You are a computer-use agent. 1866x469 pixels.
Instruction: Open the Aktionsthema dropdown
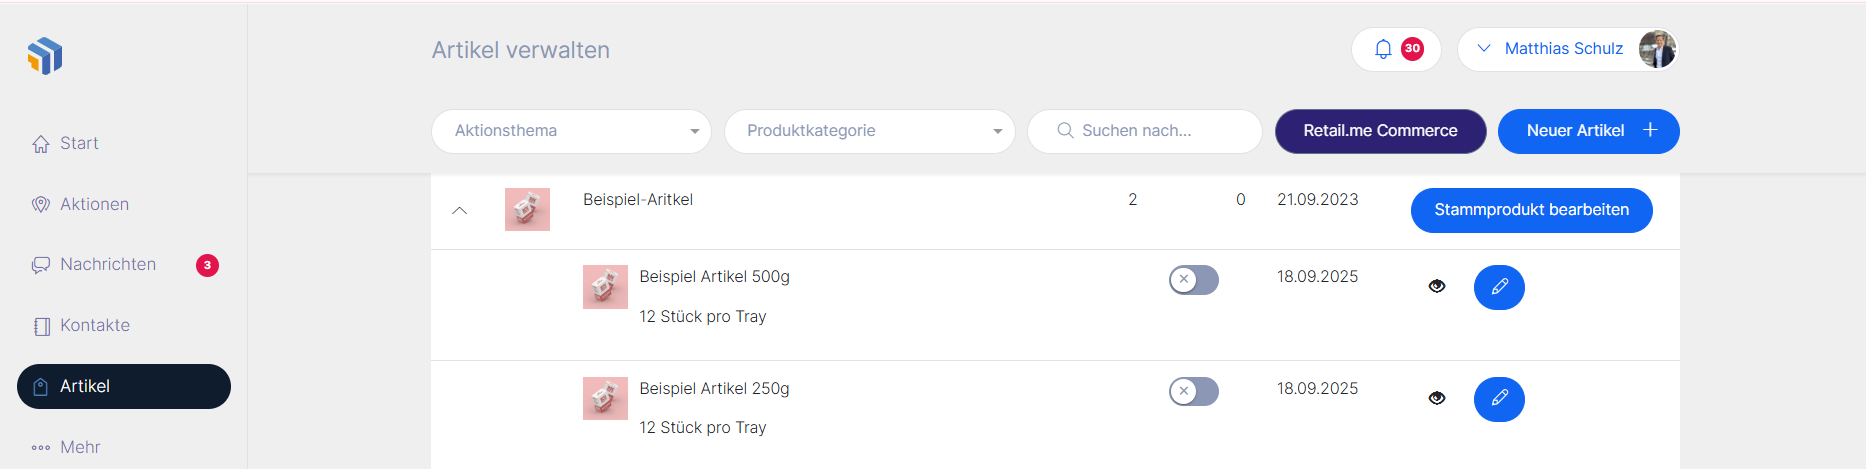tap(571, 131)
